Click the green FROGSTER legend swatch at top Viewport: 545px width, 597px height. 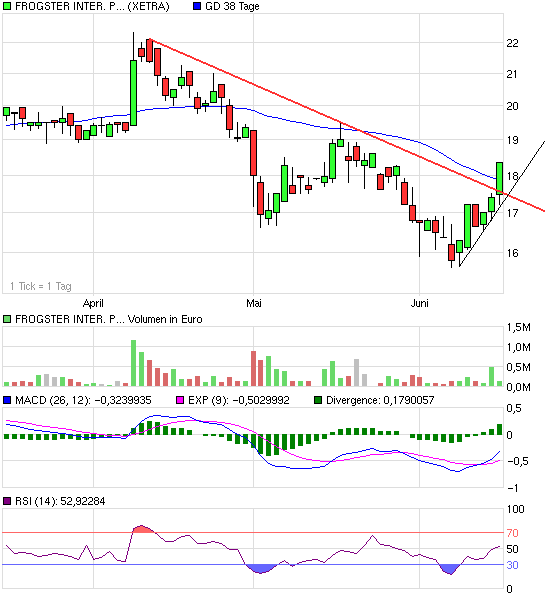(7, 6)
